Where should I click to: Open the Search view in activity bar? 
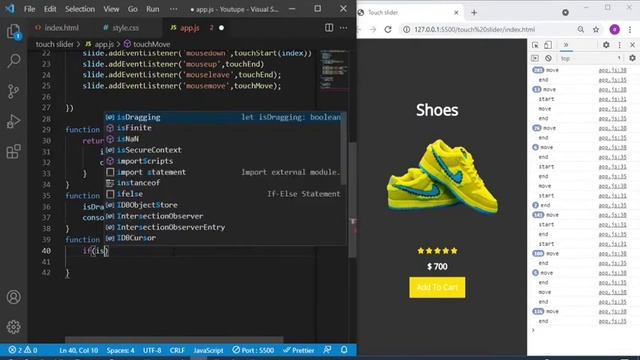(x=13, y=60)
